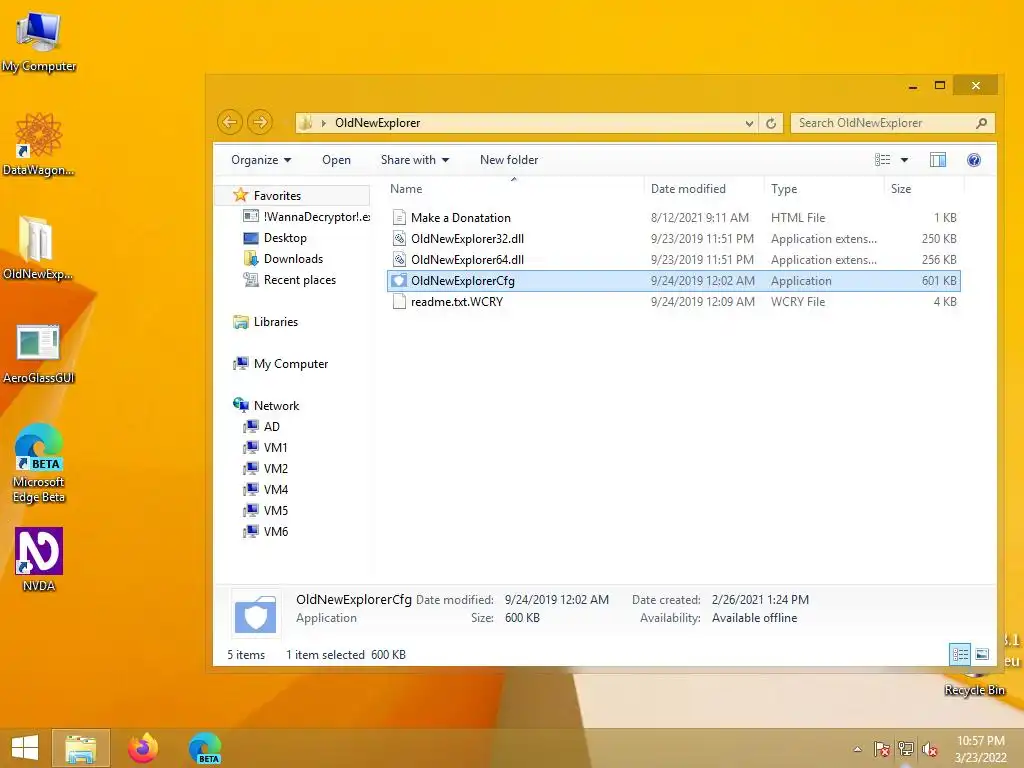Open muted volume tray icon
1024x768 pixels.
coord(930,749)
